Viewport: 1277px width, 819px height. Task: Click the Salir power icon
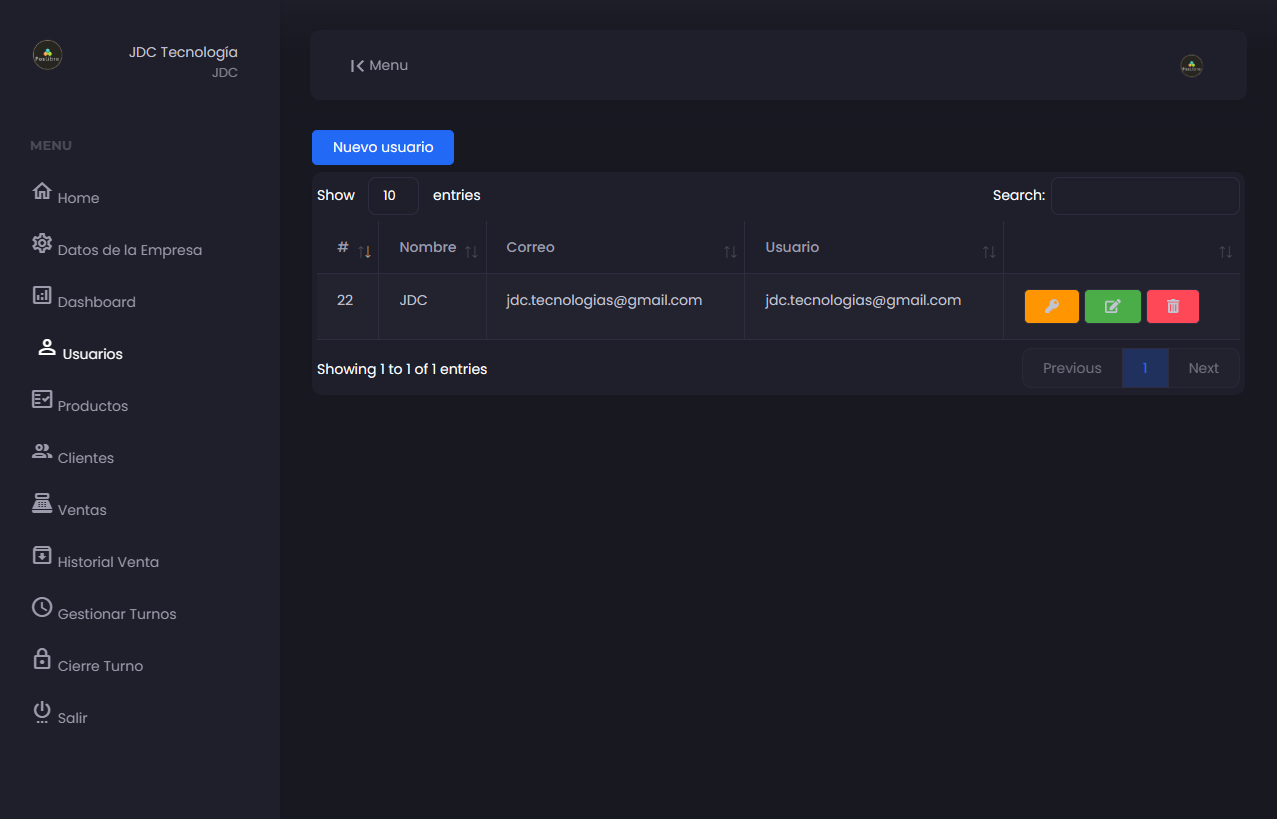tap(42, 711)
